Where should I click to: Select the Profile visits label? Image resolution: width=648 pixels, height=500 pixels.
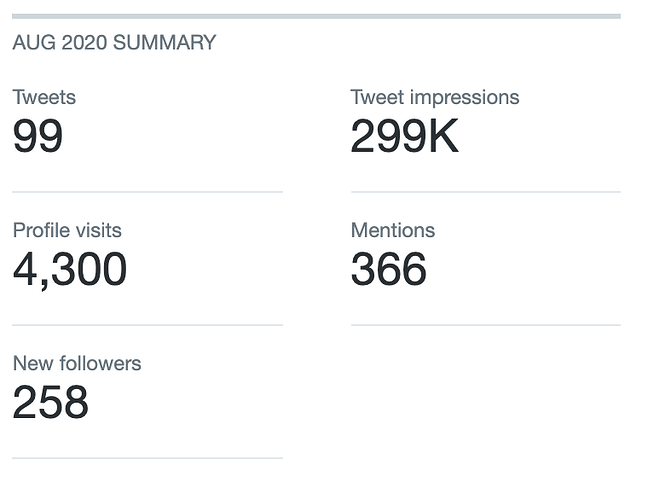(x=67, y=230)
